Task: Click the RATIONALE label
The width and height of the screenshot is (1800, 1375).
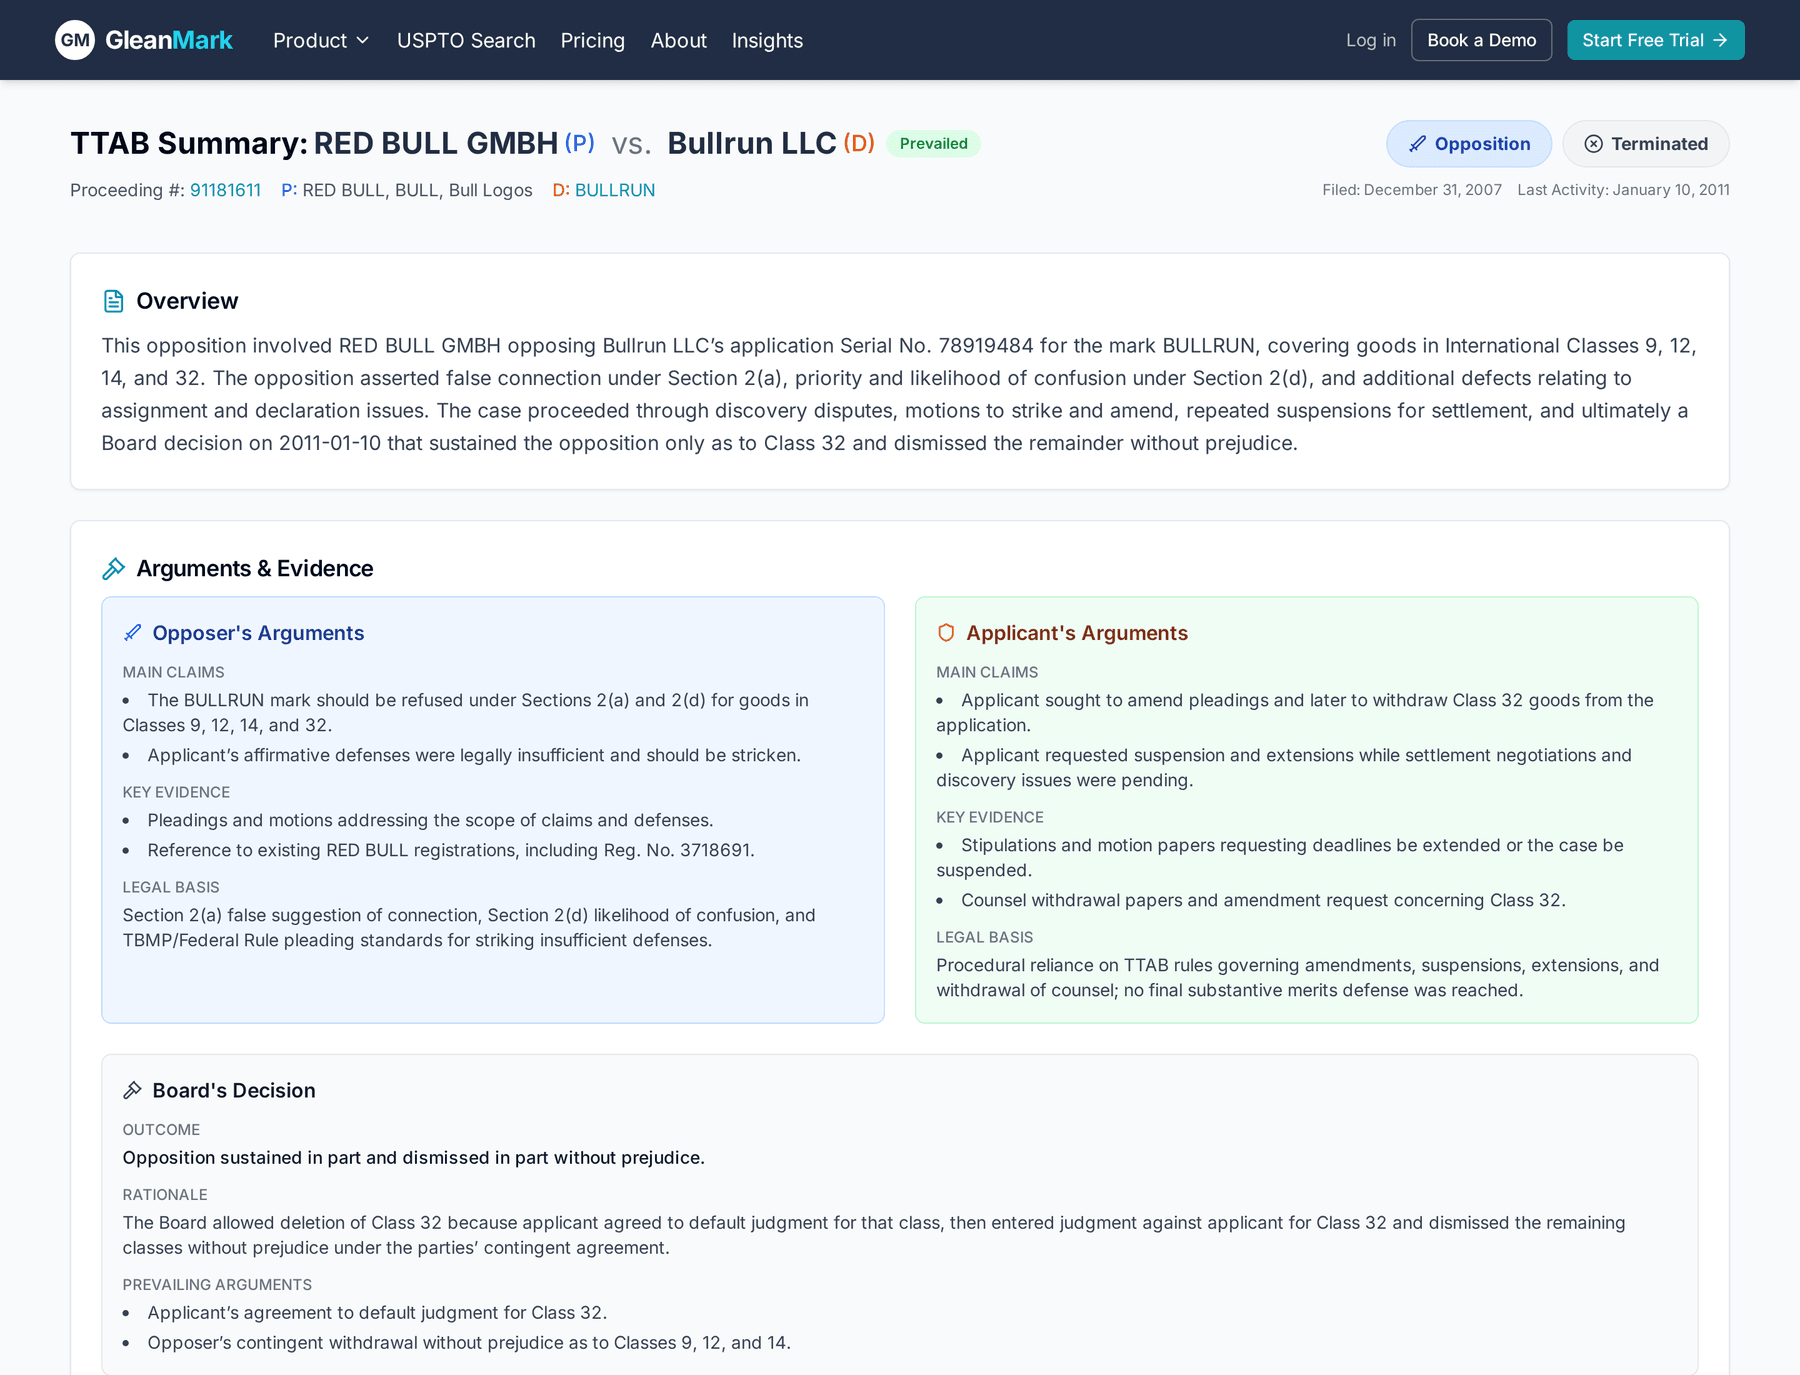Action: (165, 1194)
